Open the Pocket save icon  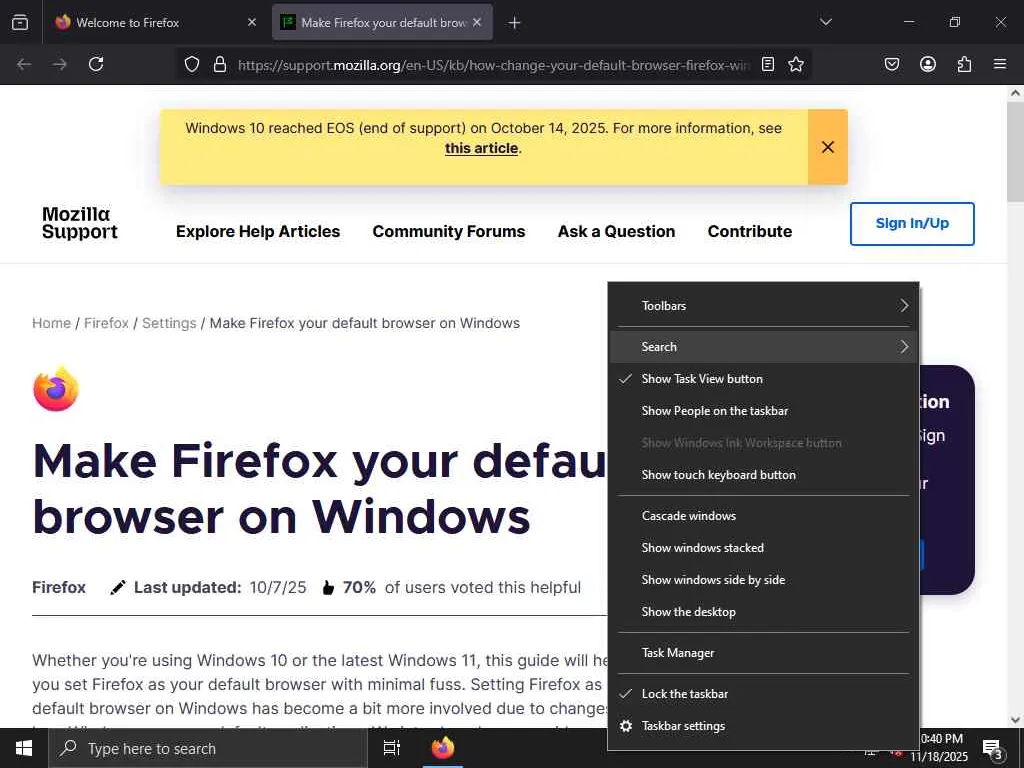click(x=891, y=64)
